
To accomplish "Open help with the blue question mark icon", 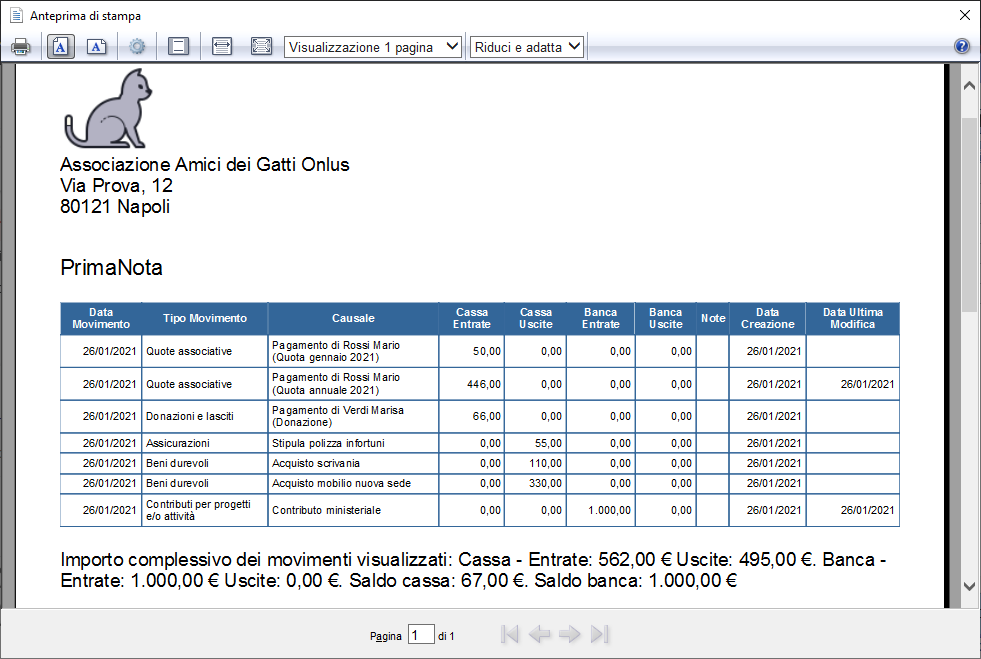I will pos(962,46).
